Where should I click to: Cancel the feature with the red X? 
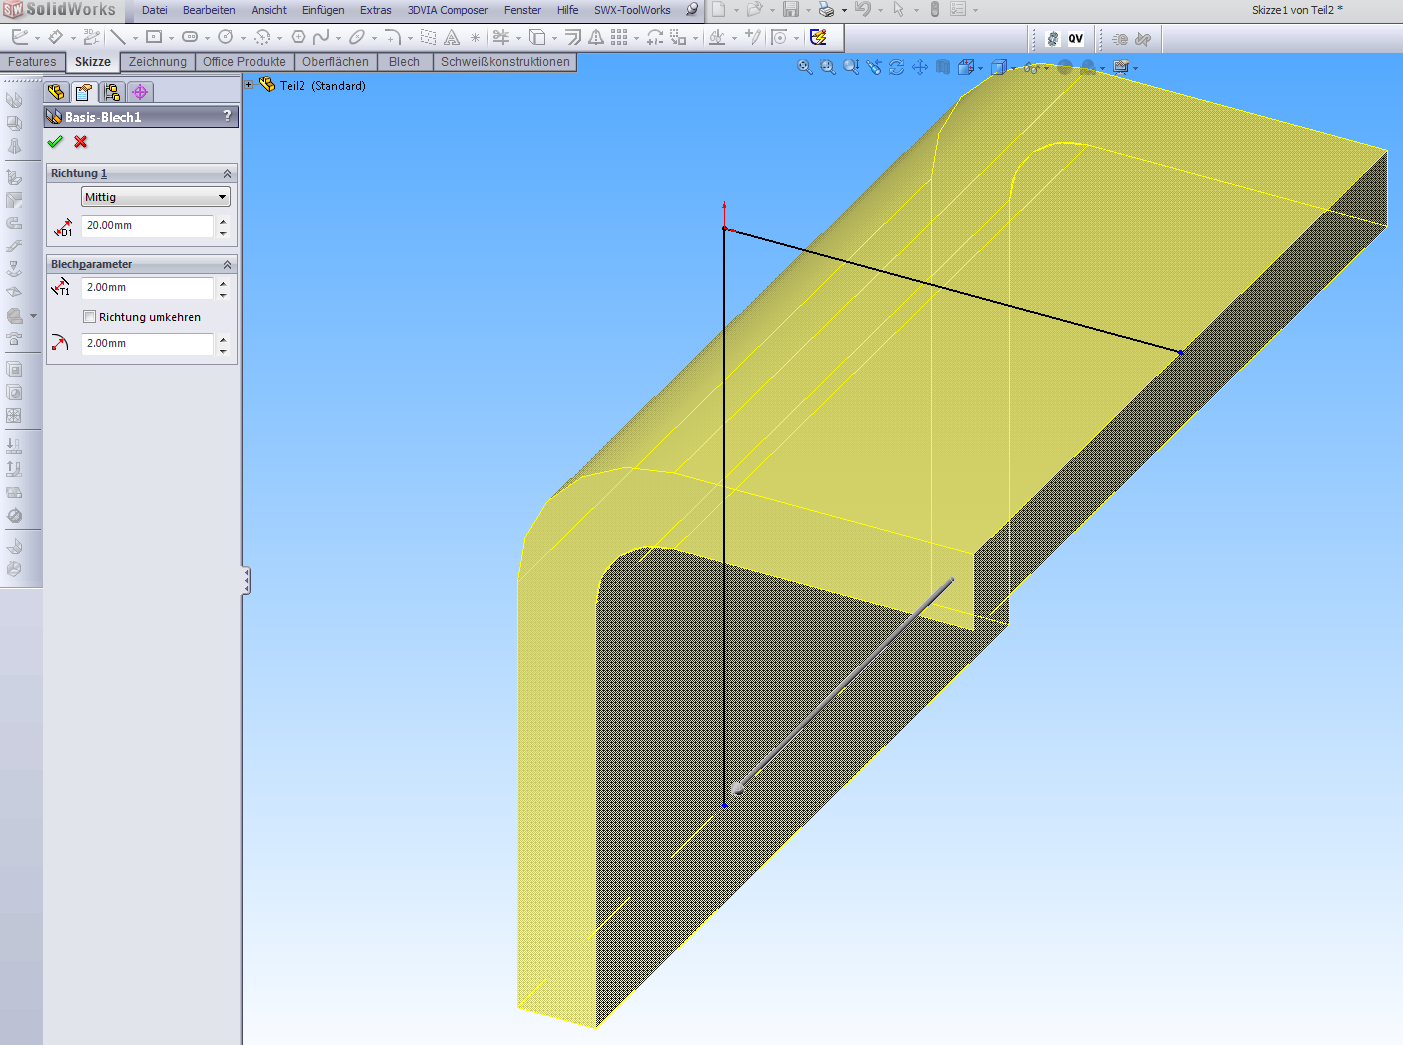[81, 142]
